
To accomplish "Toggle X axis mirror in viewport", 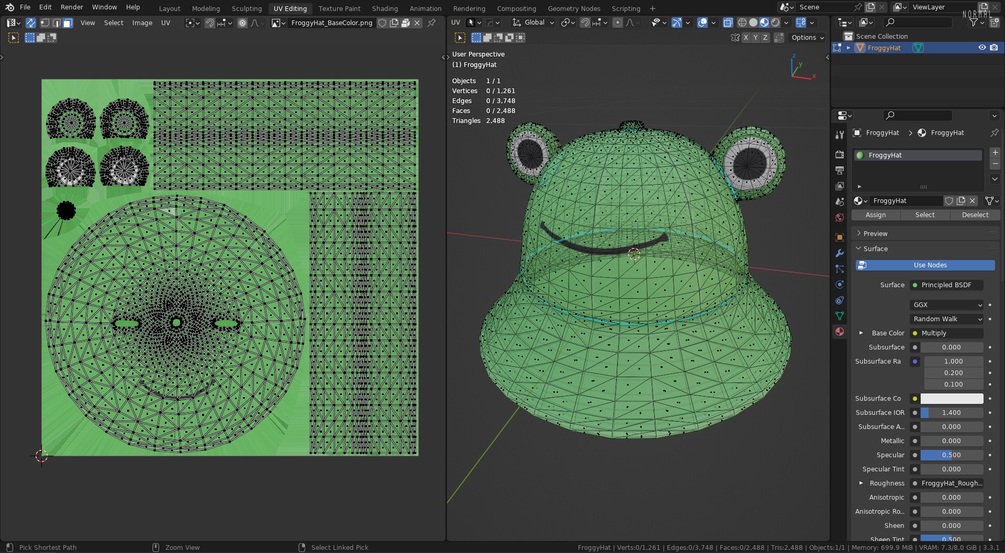I will tap(745, 38).
